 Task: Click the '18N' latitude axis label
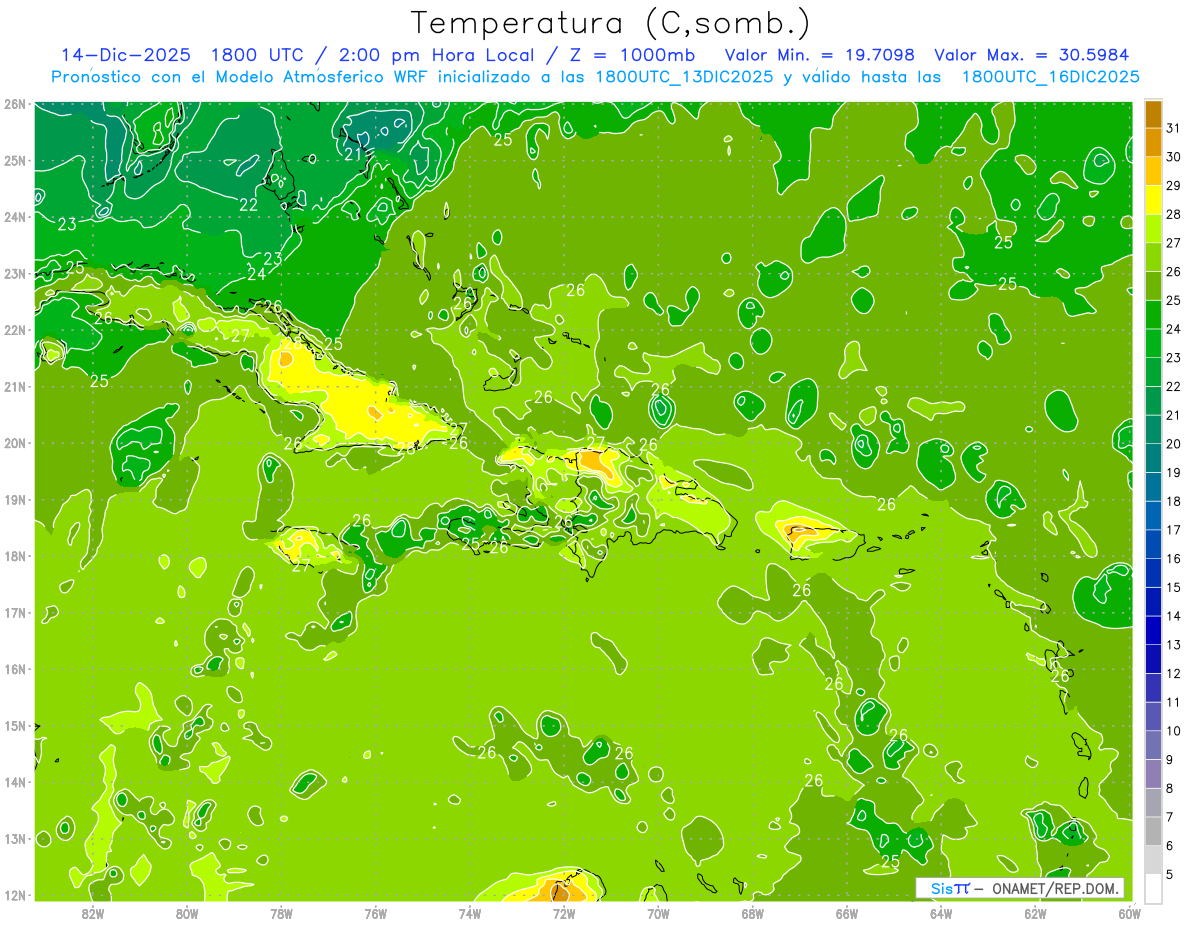coord(14,556)
